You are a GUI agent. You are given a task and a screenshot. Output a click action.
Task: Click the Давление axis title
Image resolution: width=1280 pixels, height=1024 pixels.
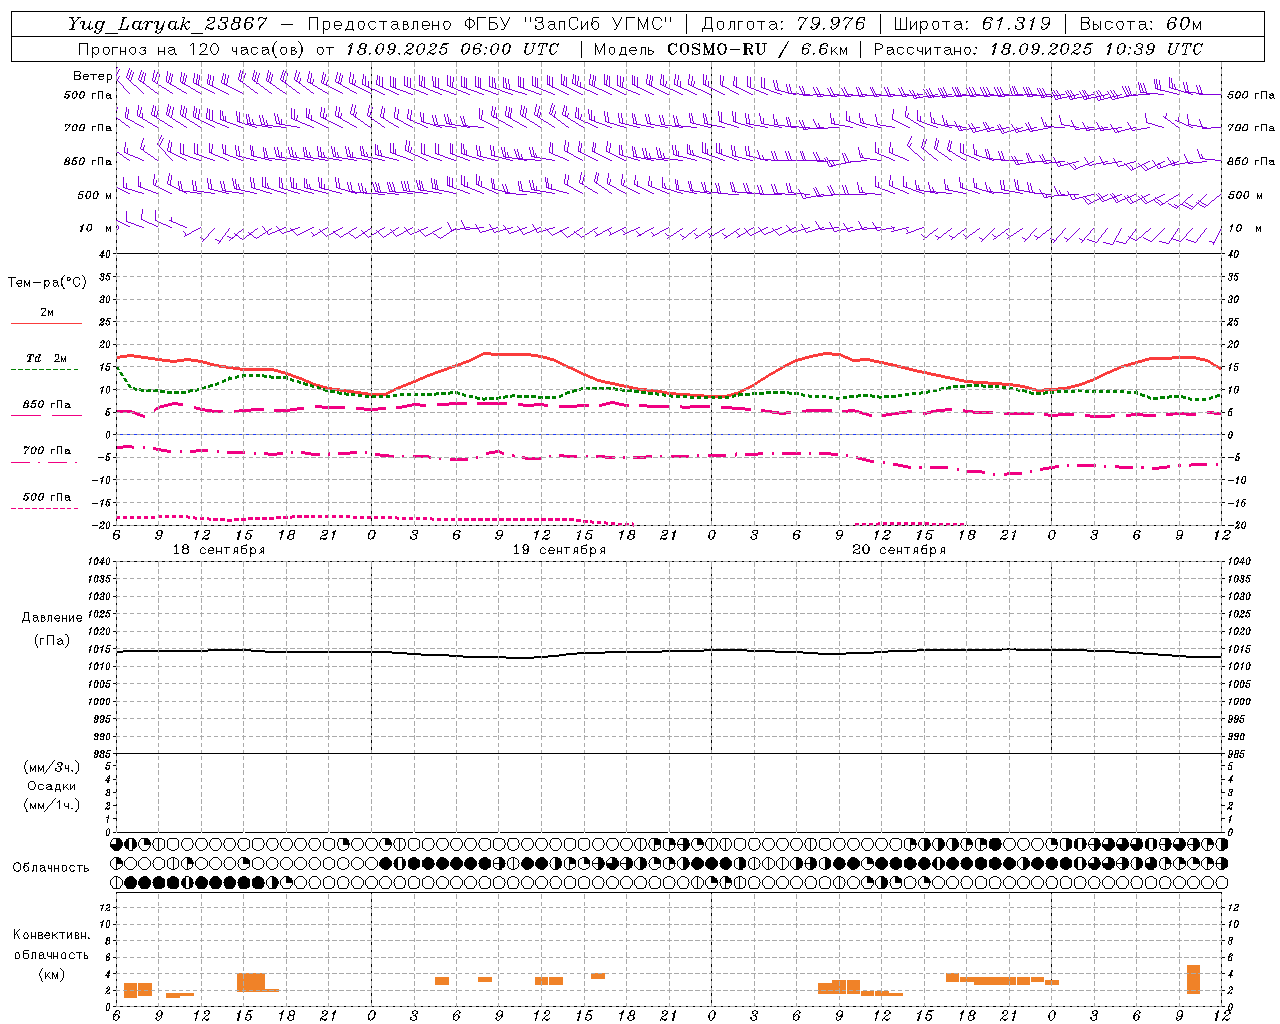pyautogui.click(x=52, y=618)
